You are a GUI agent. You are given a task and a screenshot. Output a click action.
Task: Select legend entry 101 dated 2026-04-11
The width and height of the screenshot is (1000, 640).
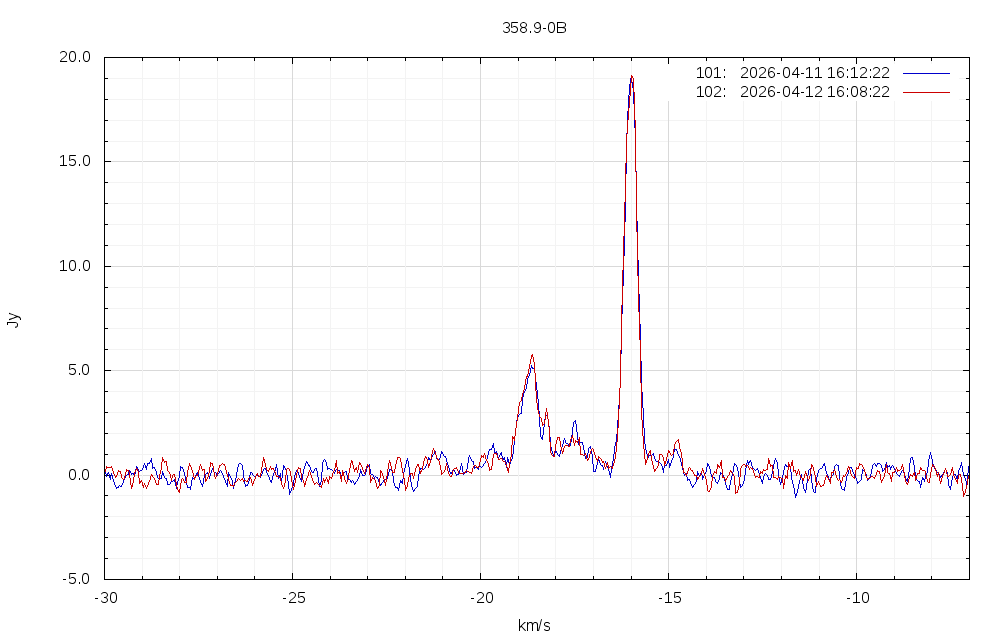pos(792,73)
